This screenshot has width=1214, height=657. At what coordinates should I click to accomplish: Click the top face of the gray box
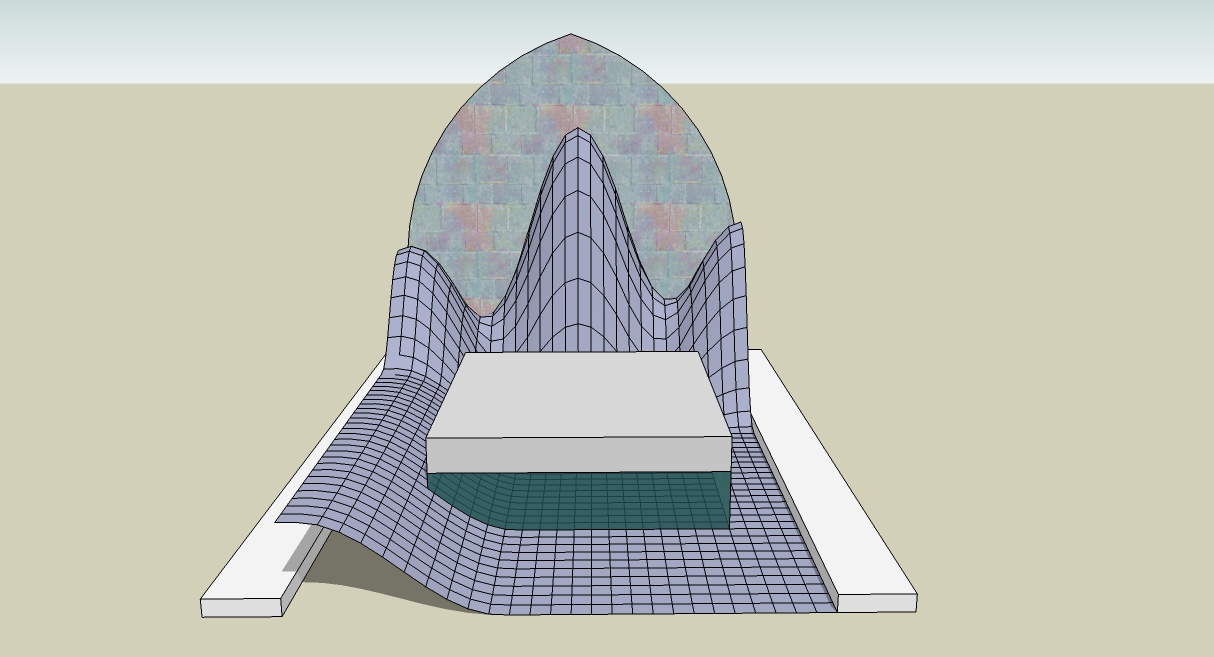[578, 392]
